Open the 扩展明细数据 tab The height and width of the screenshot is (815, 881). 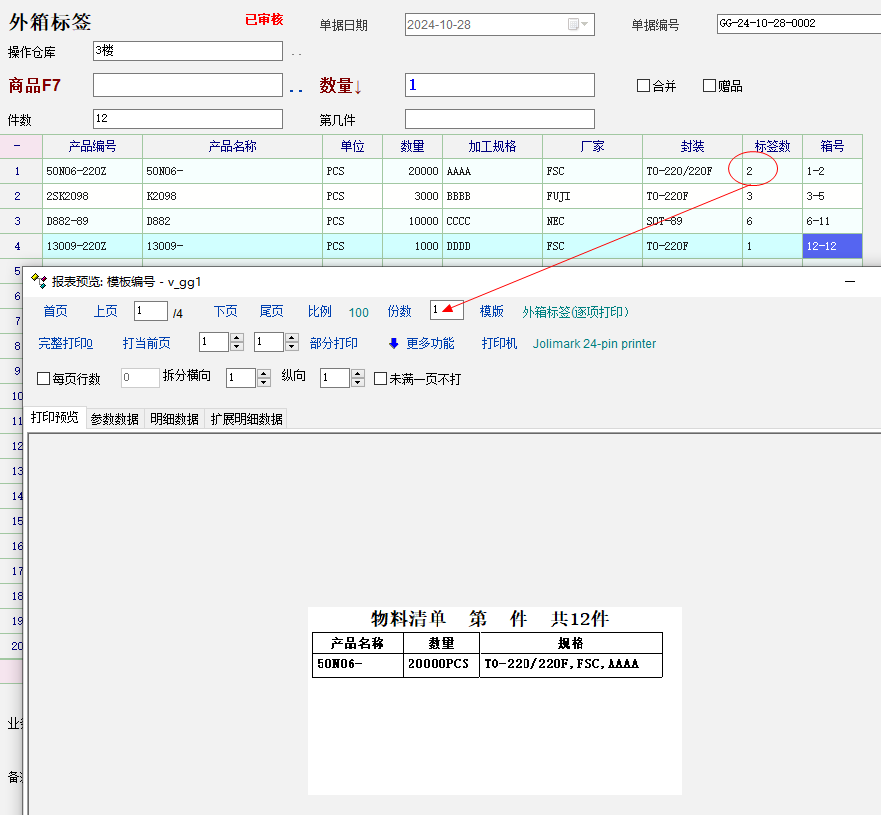pos(246,419)
